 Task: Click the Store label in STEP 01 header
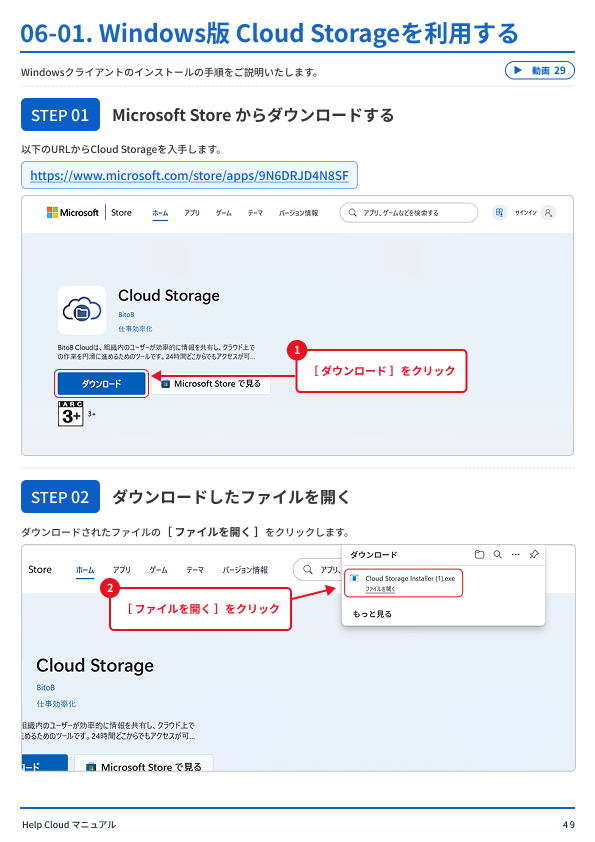tap(121, 213)
